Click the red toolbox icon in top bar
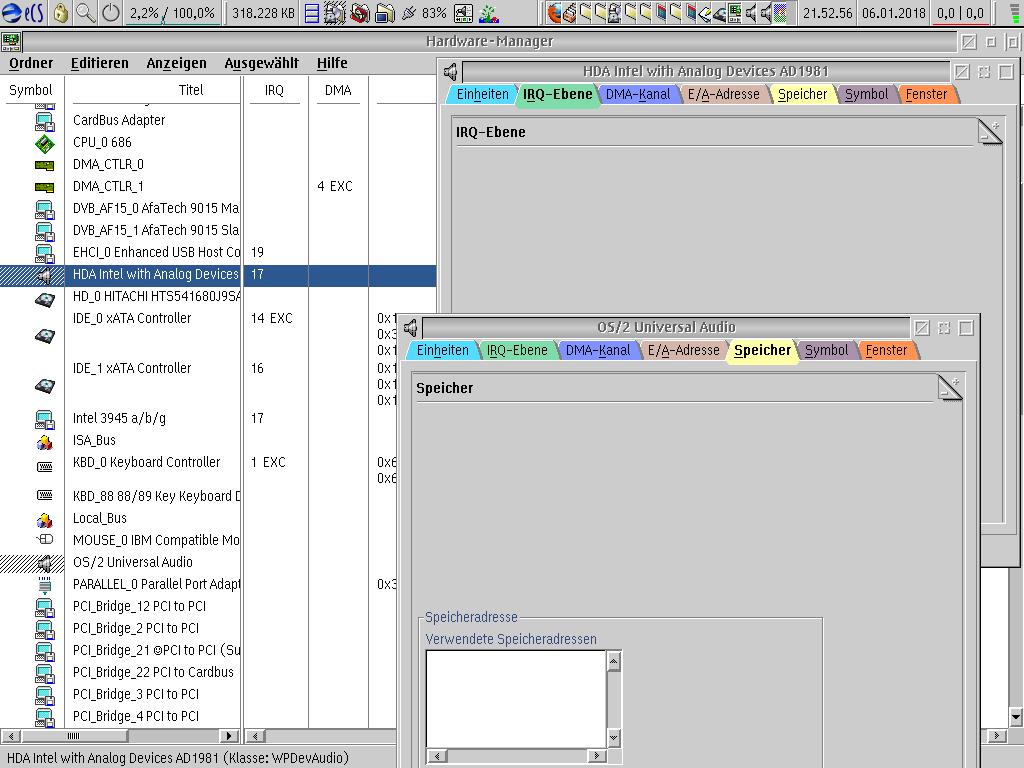The height and width of the screenshot is (768, 1024). click(x=360, y=13)
